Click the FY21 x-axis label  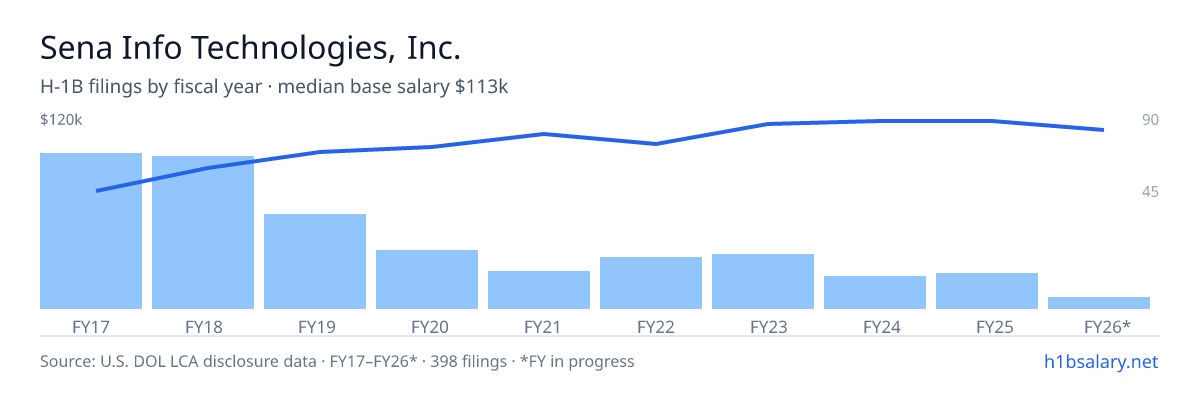click(539, 327)
